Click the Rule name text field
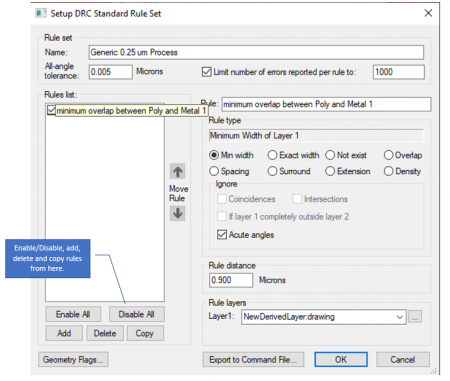This screenshot has width=450, height=381. 326,104
